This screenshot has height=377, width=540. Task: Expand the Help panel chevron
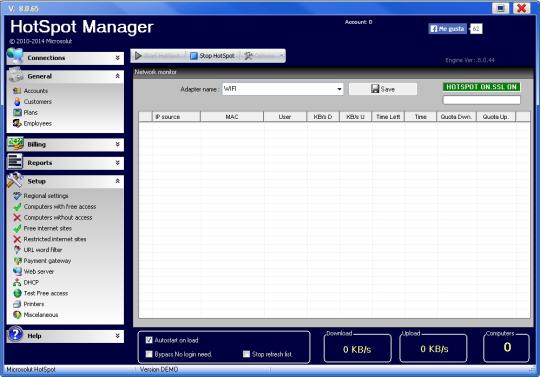click(x=117, y=335)
